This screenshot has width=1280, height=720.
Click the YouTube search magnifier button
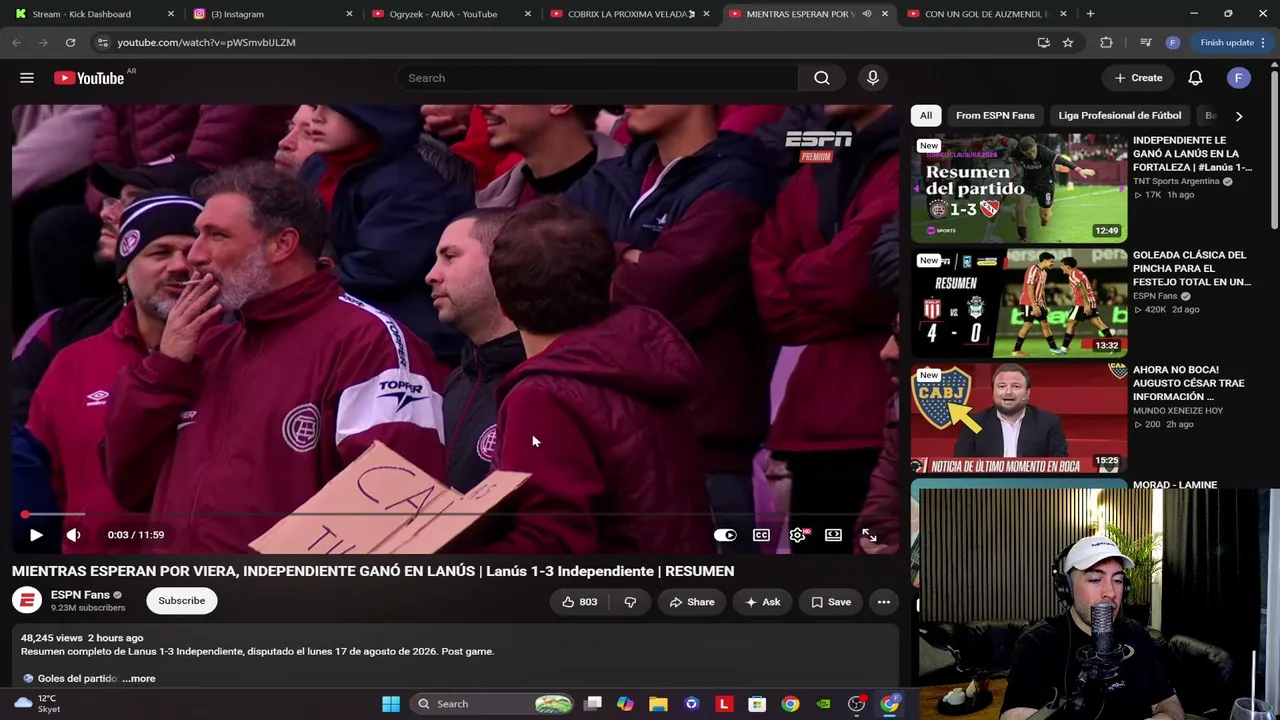point(822,78)
